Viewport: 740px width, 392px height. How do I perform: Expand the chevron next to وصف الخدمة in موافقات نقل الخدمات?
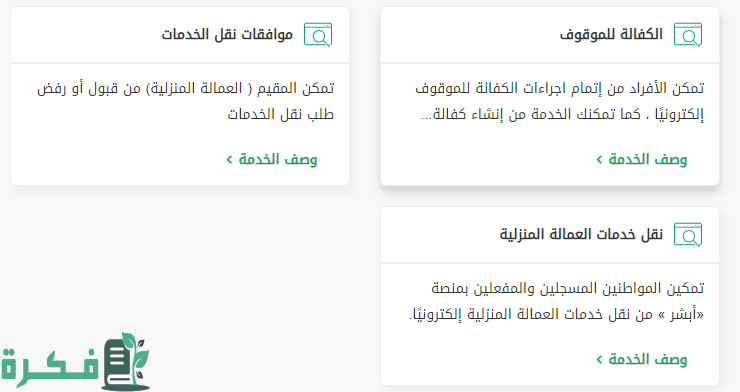(x=229, y=159)
